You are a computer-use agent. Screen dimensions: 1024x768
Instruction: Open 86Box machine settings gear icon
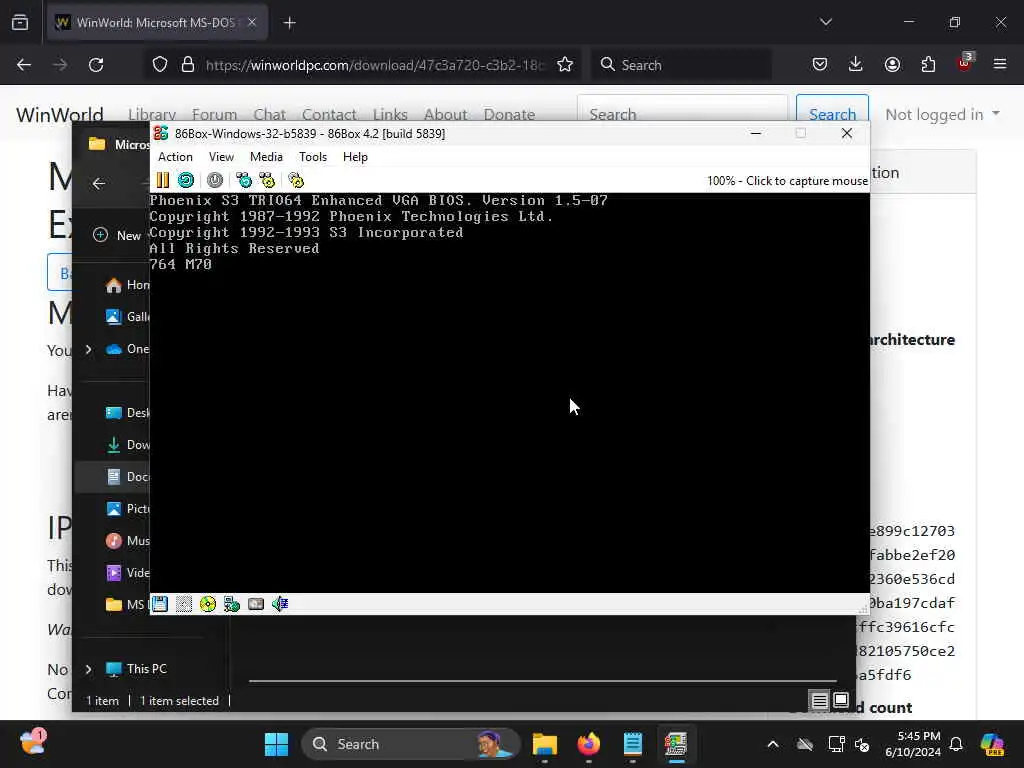(296, 180)
